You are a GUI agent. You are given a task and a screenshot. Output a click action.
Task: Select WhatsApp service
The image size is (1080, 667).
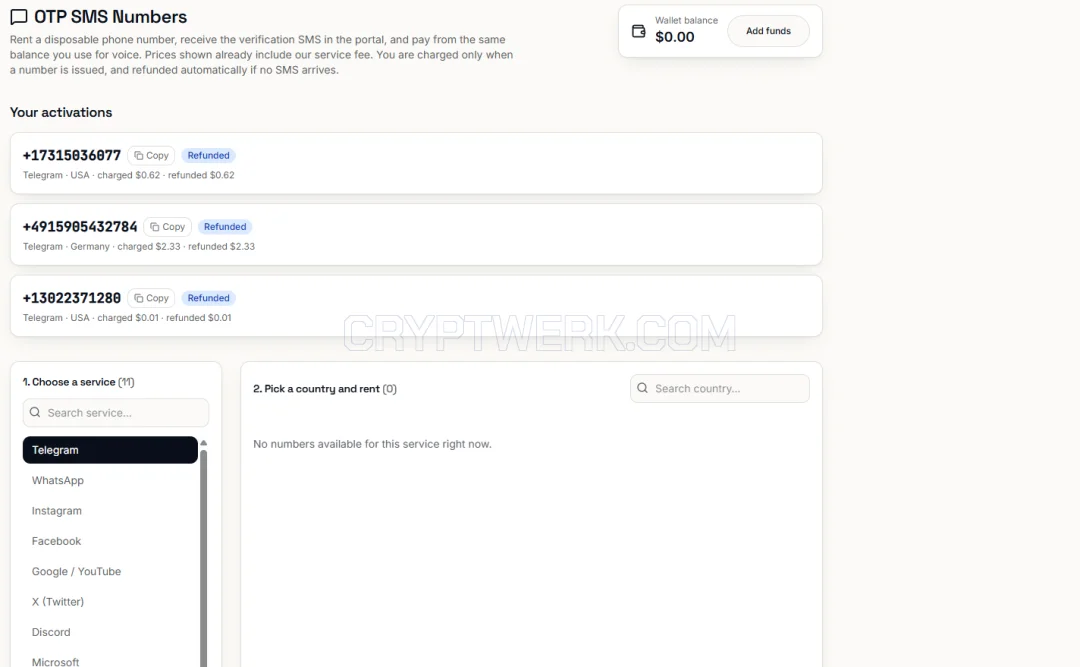point(110,480)
